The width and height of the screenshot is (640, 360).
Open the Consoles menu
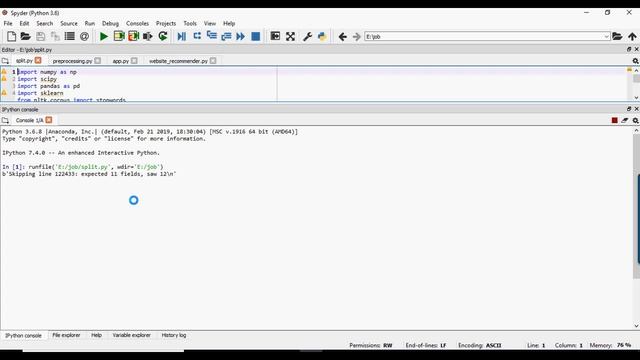pyautogui.click(x=137, y=24)
